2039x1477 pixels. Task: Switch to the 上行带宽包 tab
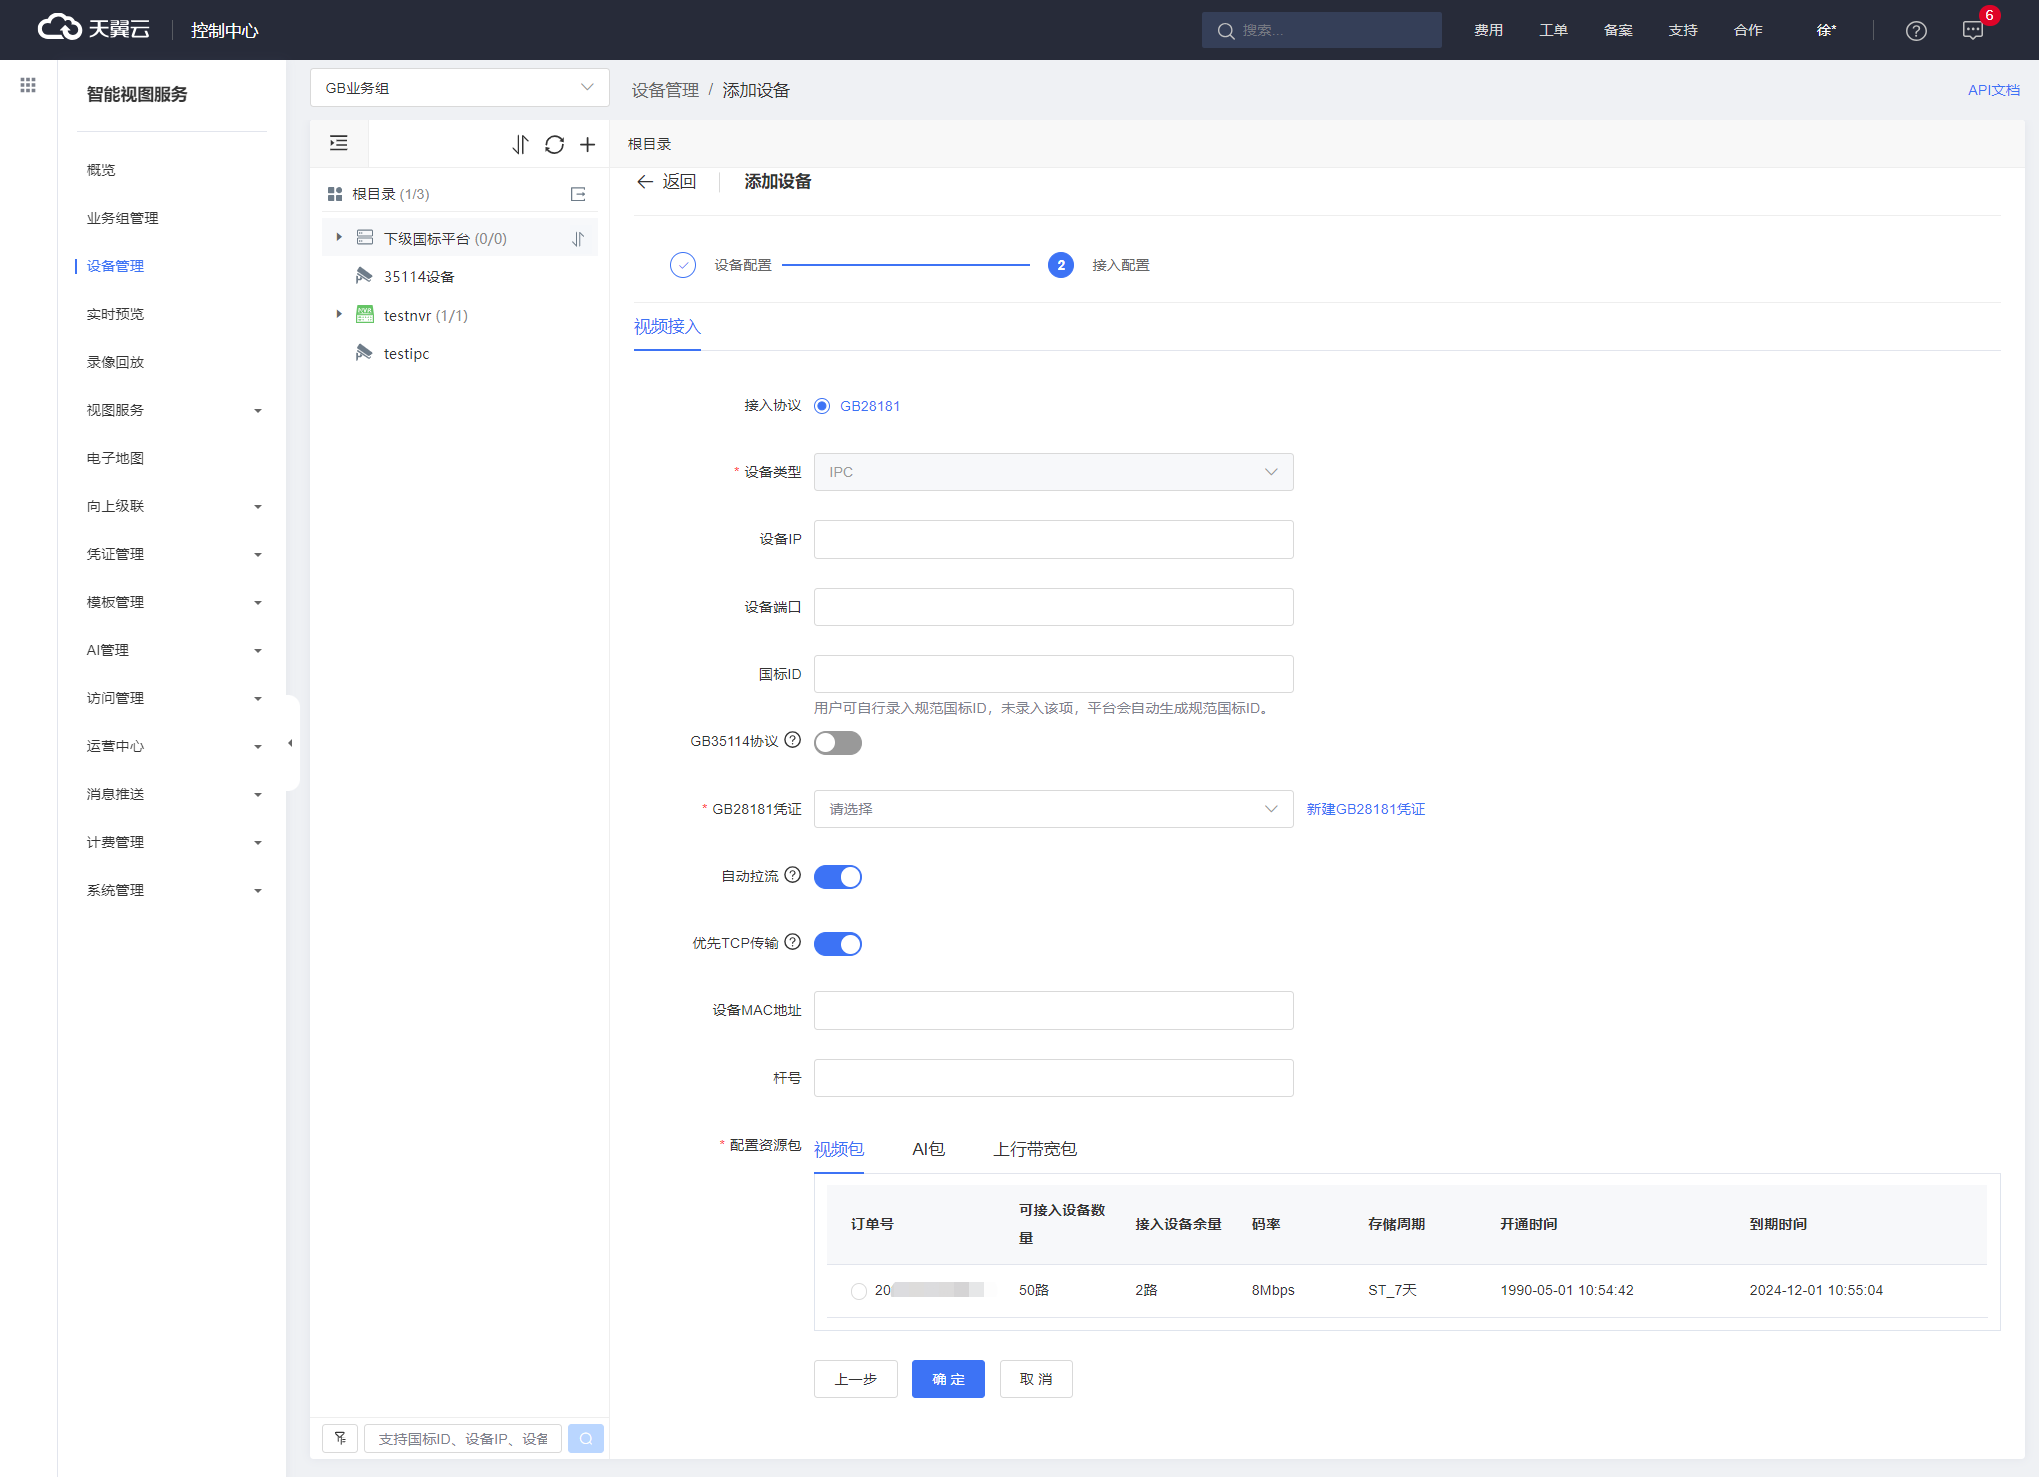[x=1034, y=1150]
